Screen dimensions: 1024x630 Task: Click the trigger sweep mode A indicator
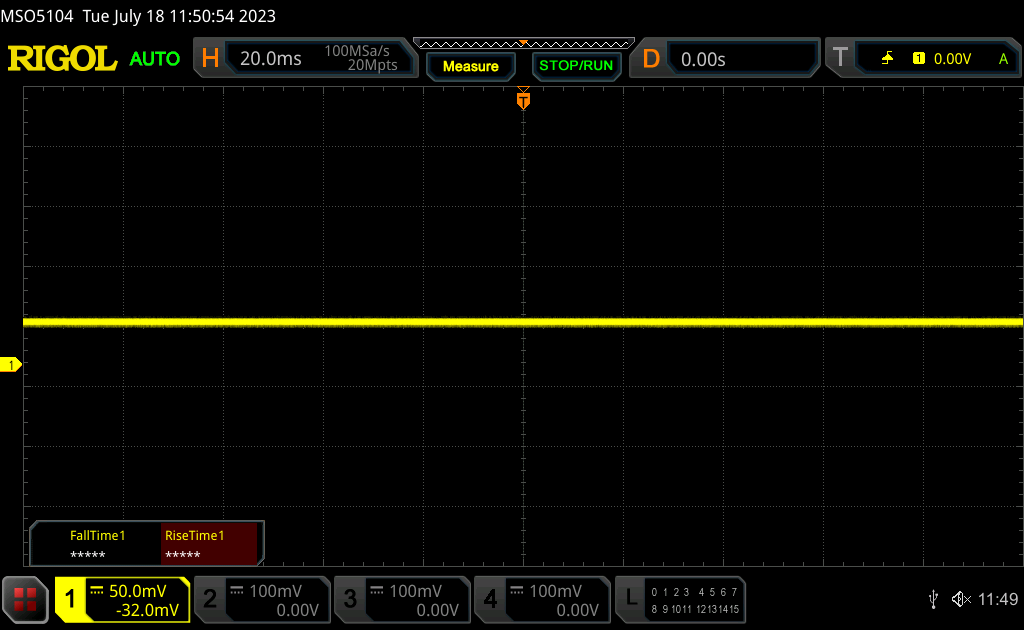[1003, 59]
